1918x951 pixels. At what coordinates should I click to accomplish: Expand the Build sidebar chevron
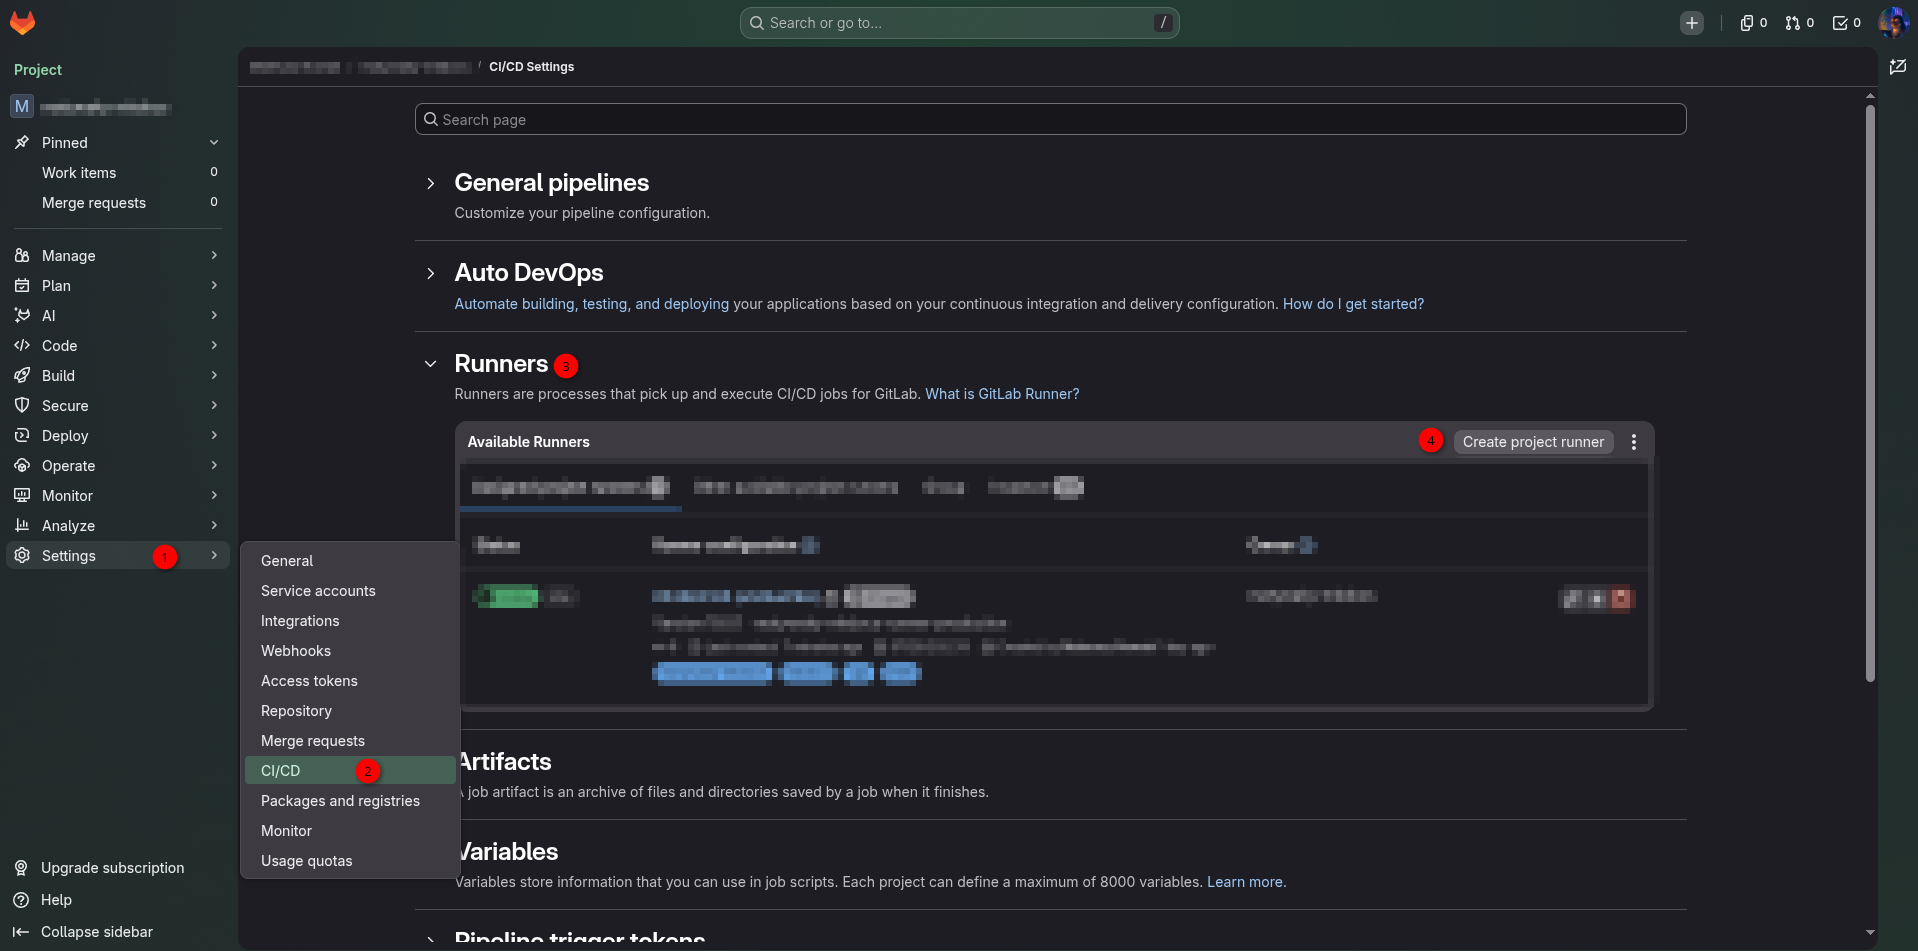pos(214,376)
